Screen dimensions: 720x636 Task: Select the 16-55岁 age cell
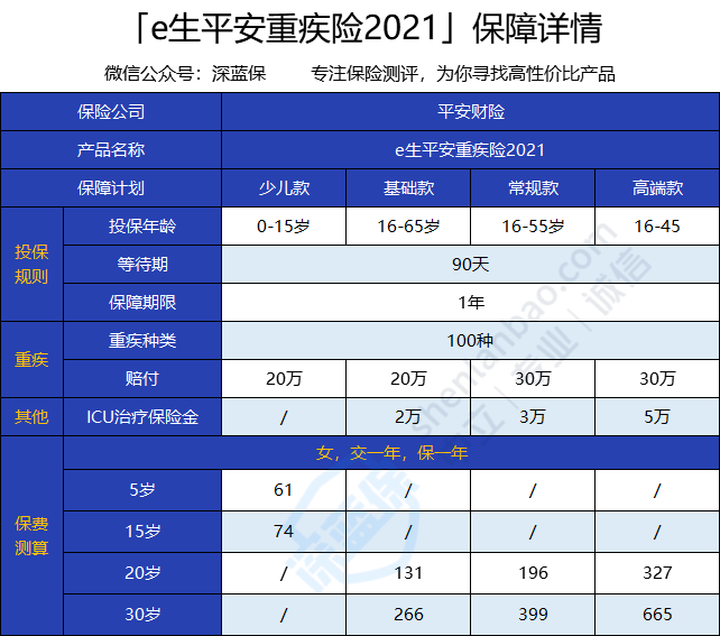(x=533, y=226)
